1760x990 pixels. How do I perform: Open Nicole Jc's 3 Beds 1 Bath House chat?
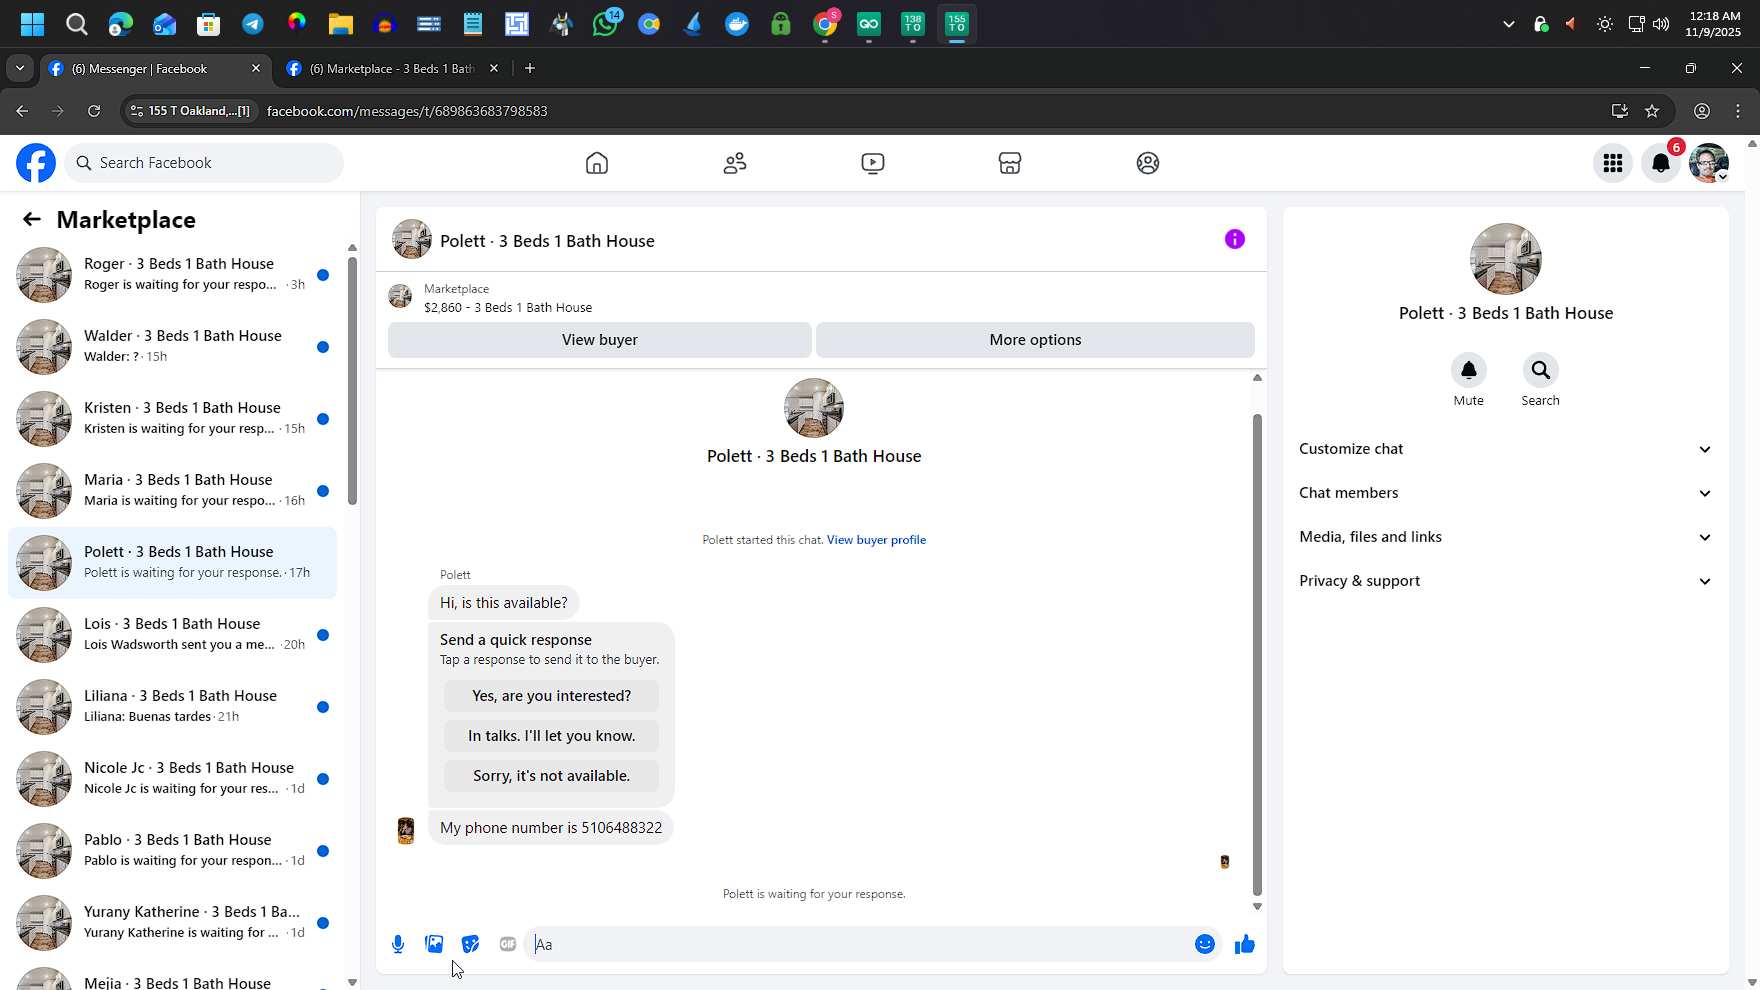point(173,779)
